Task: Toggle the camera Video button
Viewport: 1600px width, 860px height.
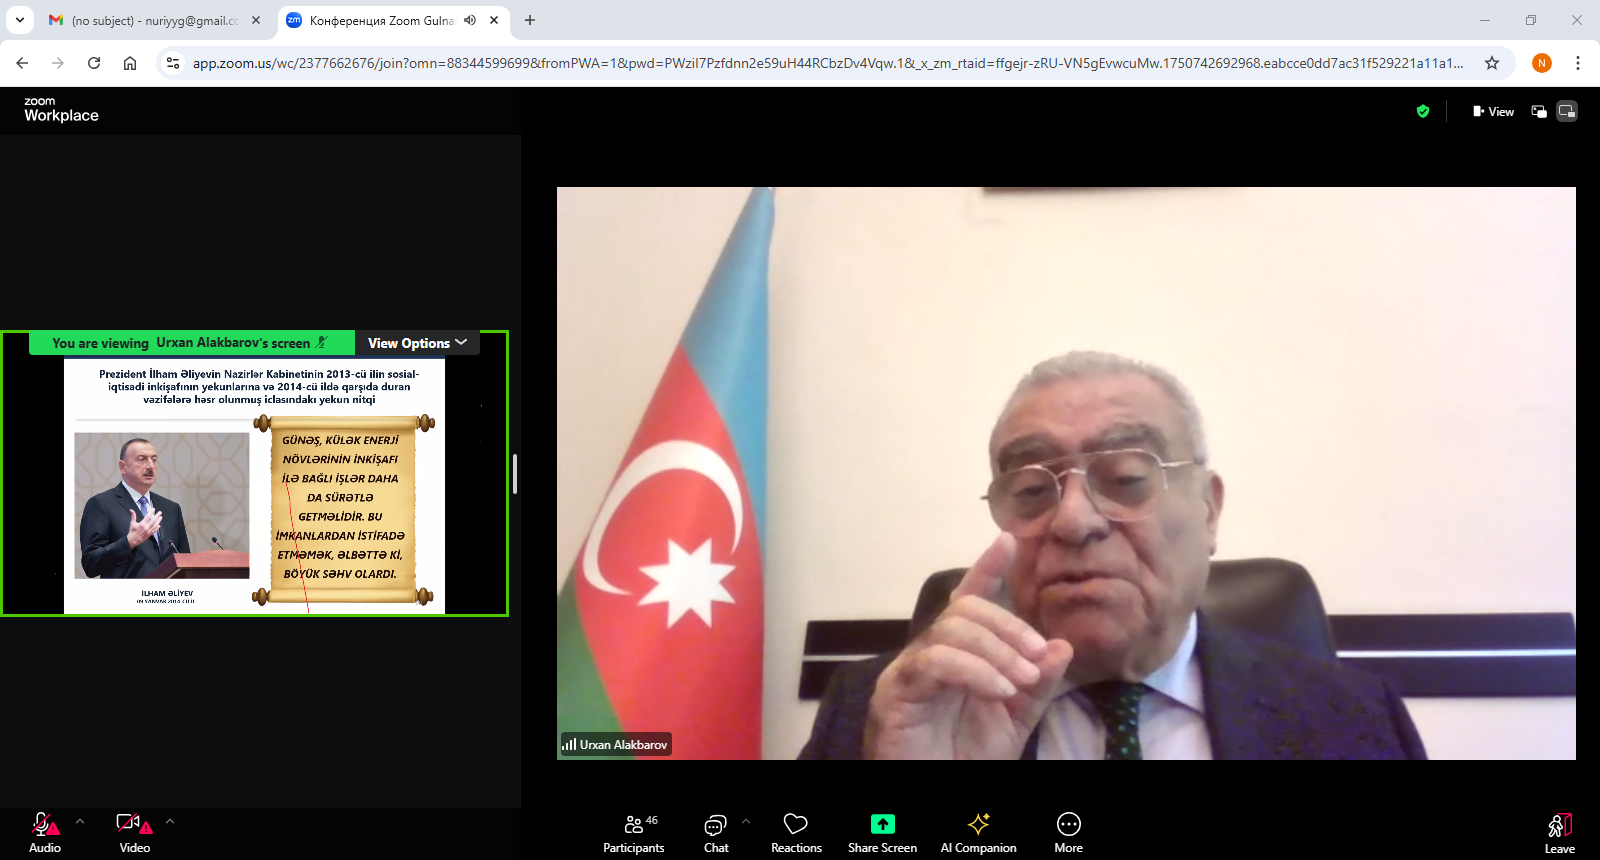Action: [x=134, y=833]
